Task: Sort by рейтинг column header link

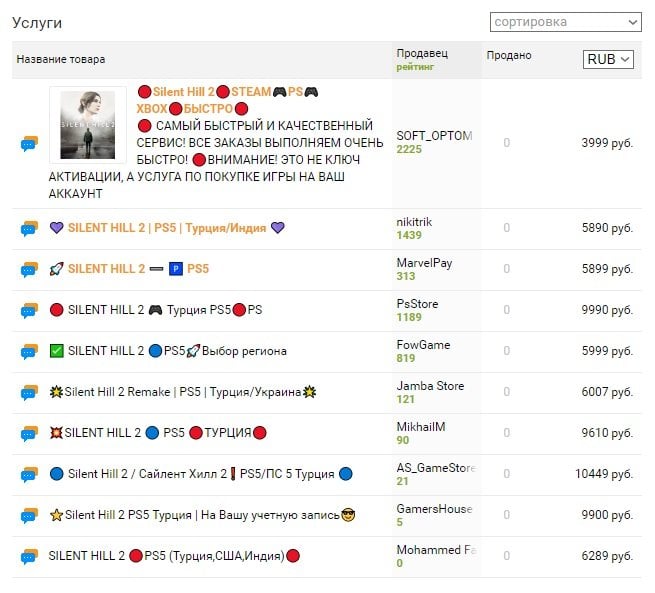Action: (x=415, y=67)
